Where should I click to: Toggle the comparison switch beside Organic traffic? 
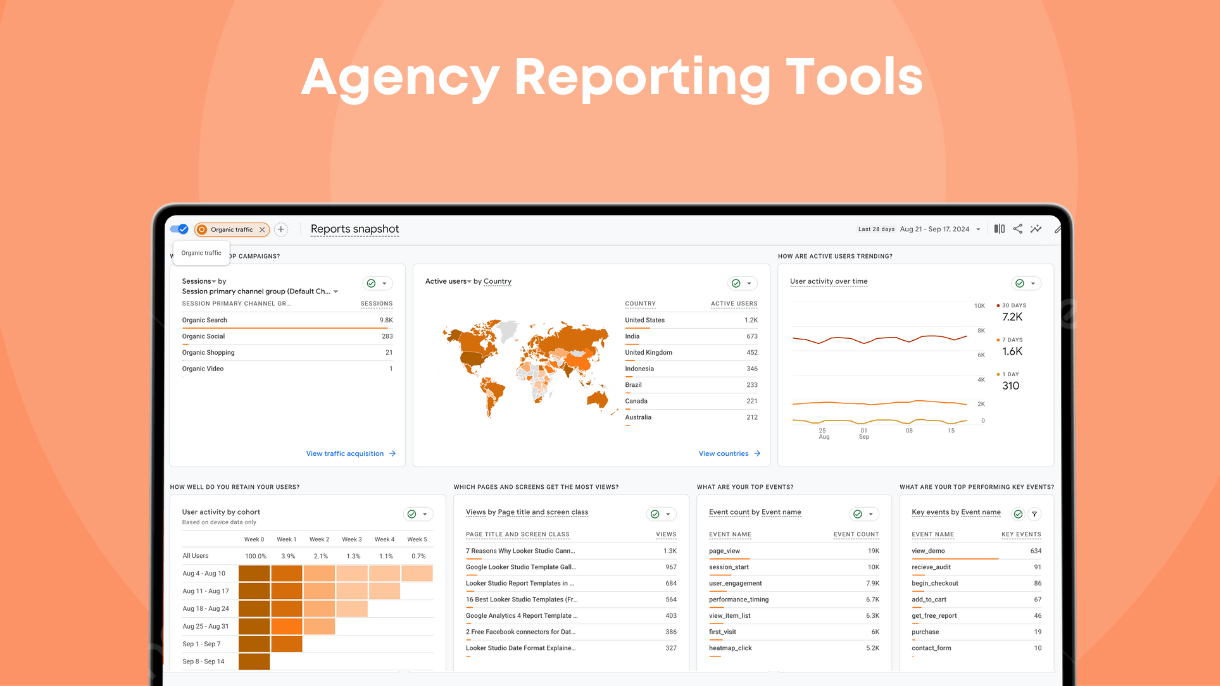(179, 229)
